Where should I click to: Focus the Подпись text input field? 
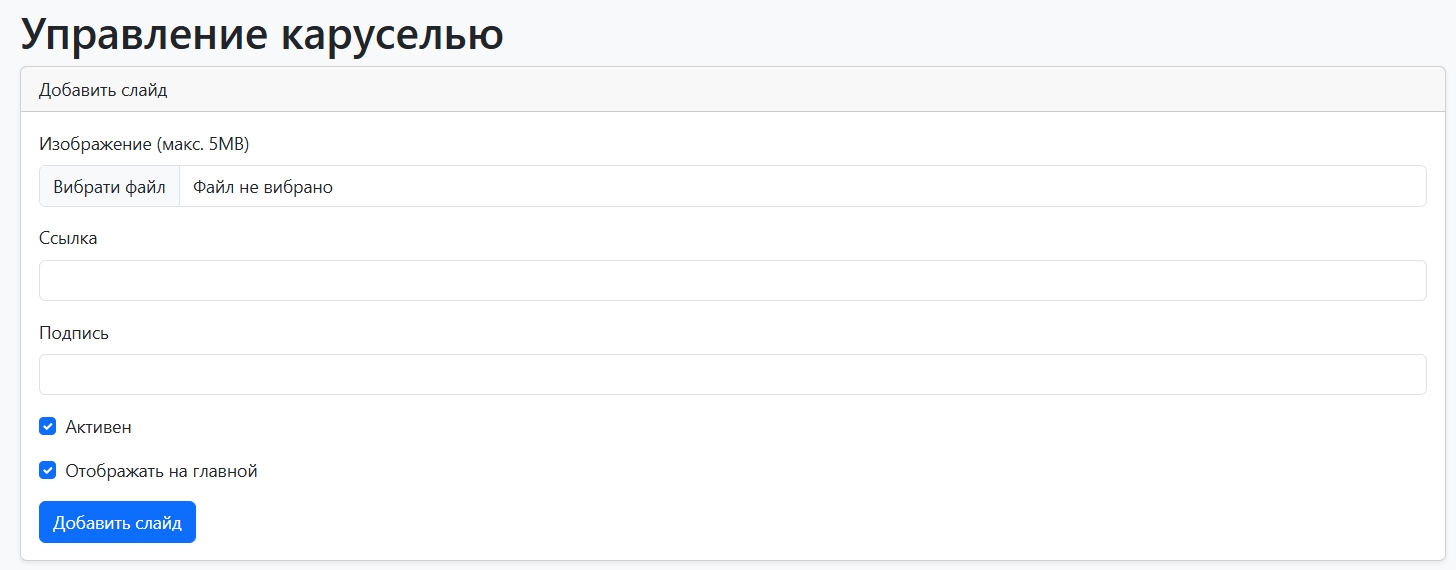(732, 375)
